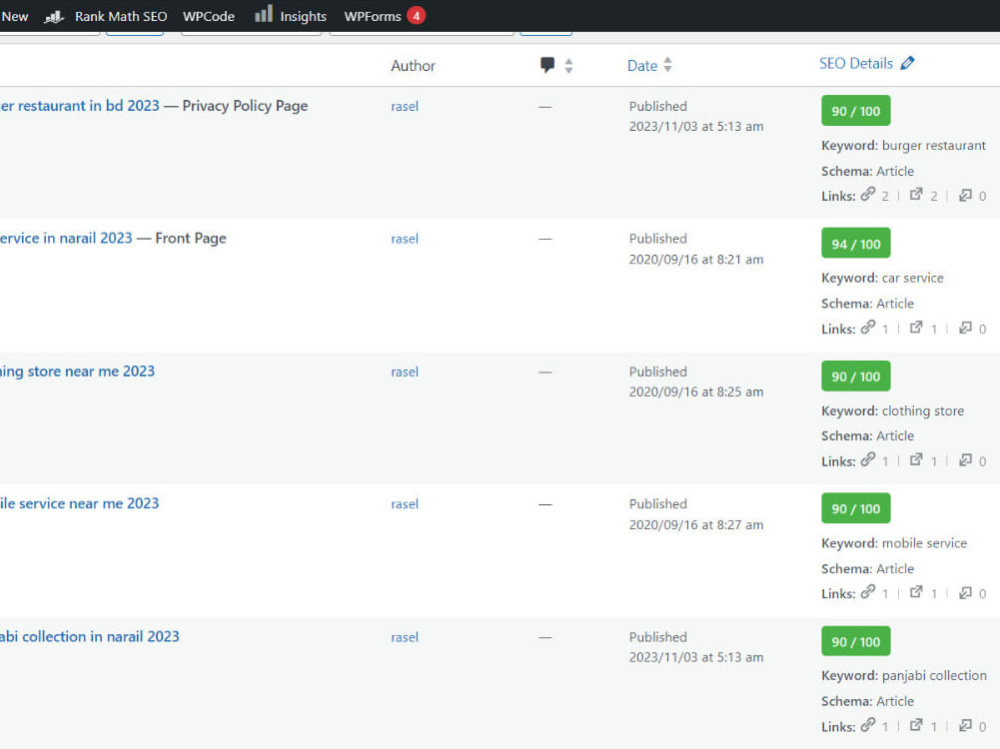Click external links icon in clothing store row

pyautogui.click(x=916, y=459)
